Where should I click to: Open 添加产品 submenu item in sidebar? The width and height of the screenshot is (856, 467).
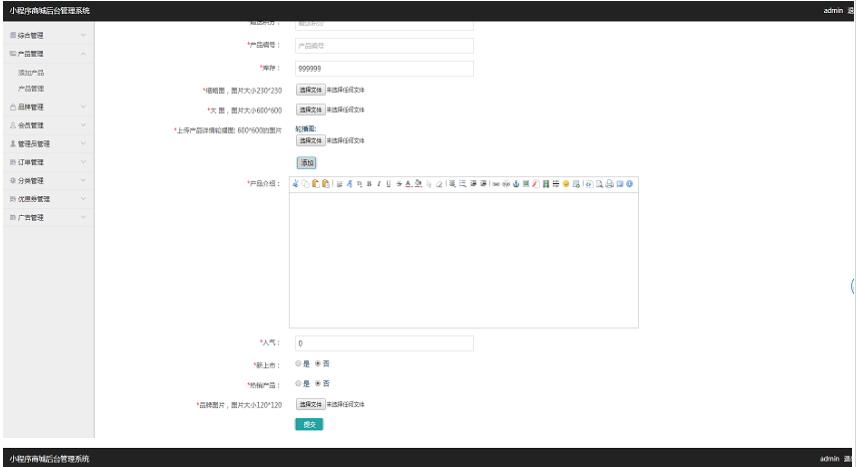(x=31, y=73)
